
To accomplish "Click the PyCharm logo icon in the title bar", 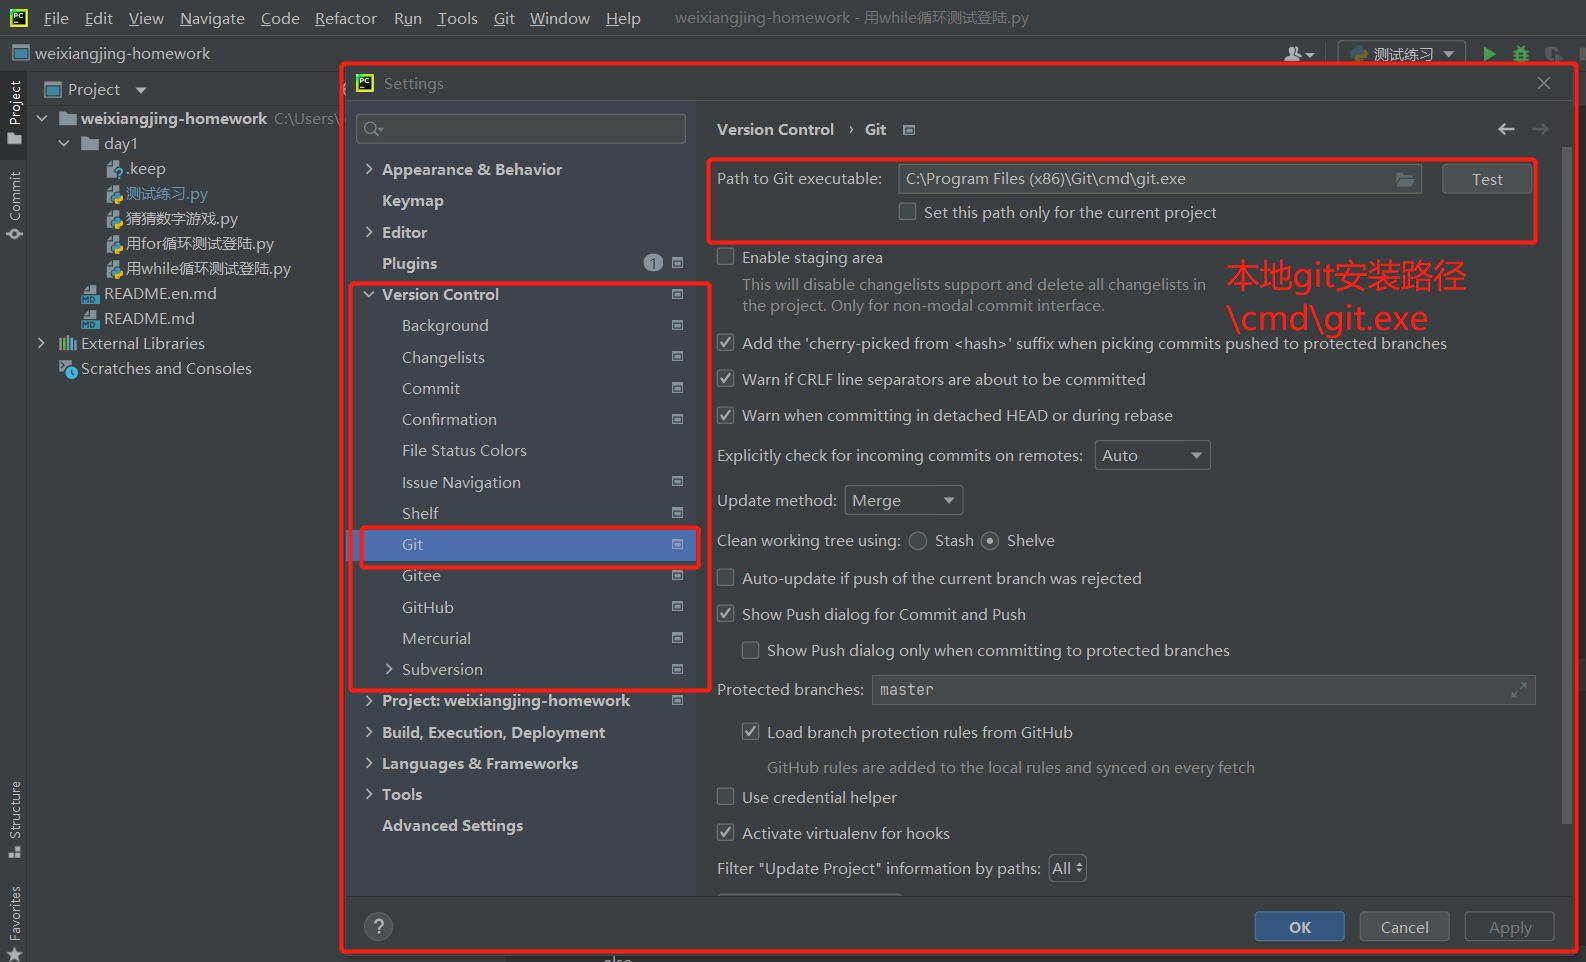I will 18,17.
